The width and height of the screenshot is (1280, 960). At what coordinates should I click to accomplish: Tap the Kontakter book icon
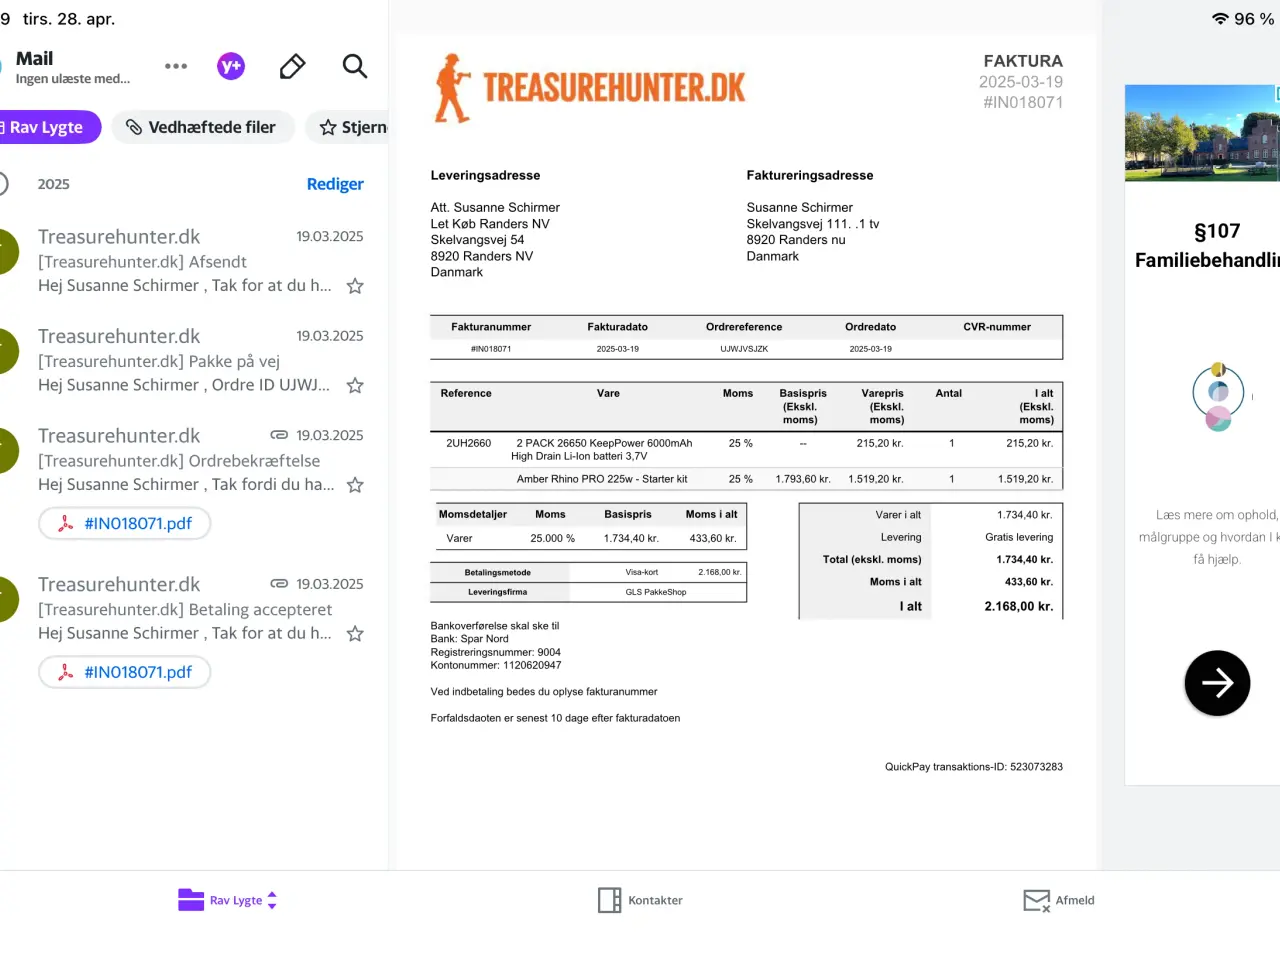[x=610, y=900]
